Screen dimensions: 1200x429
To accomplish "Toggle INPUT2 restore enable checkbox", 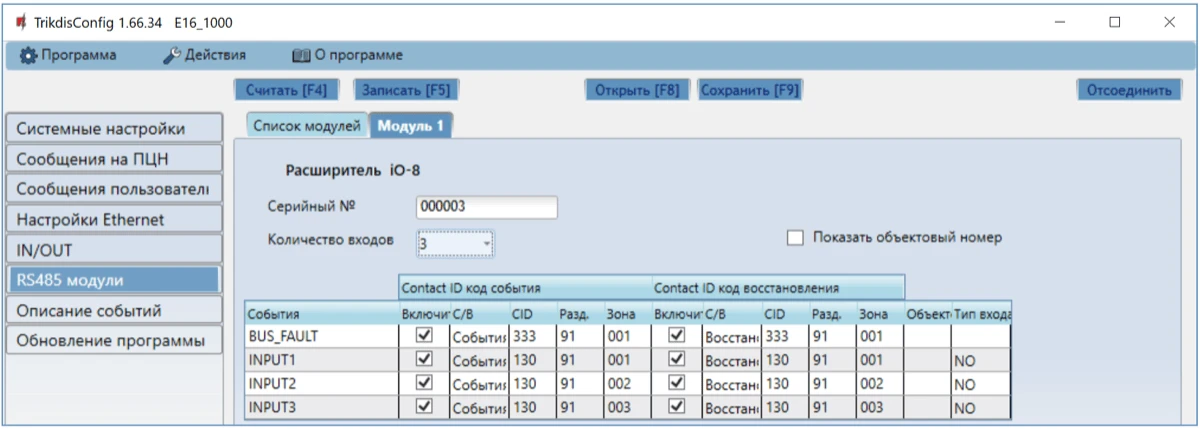I will click(678, 384).
